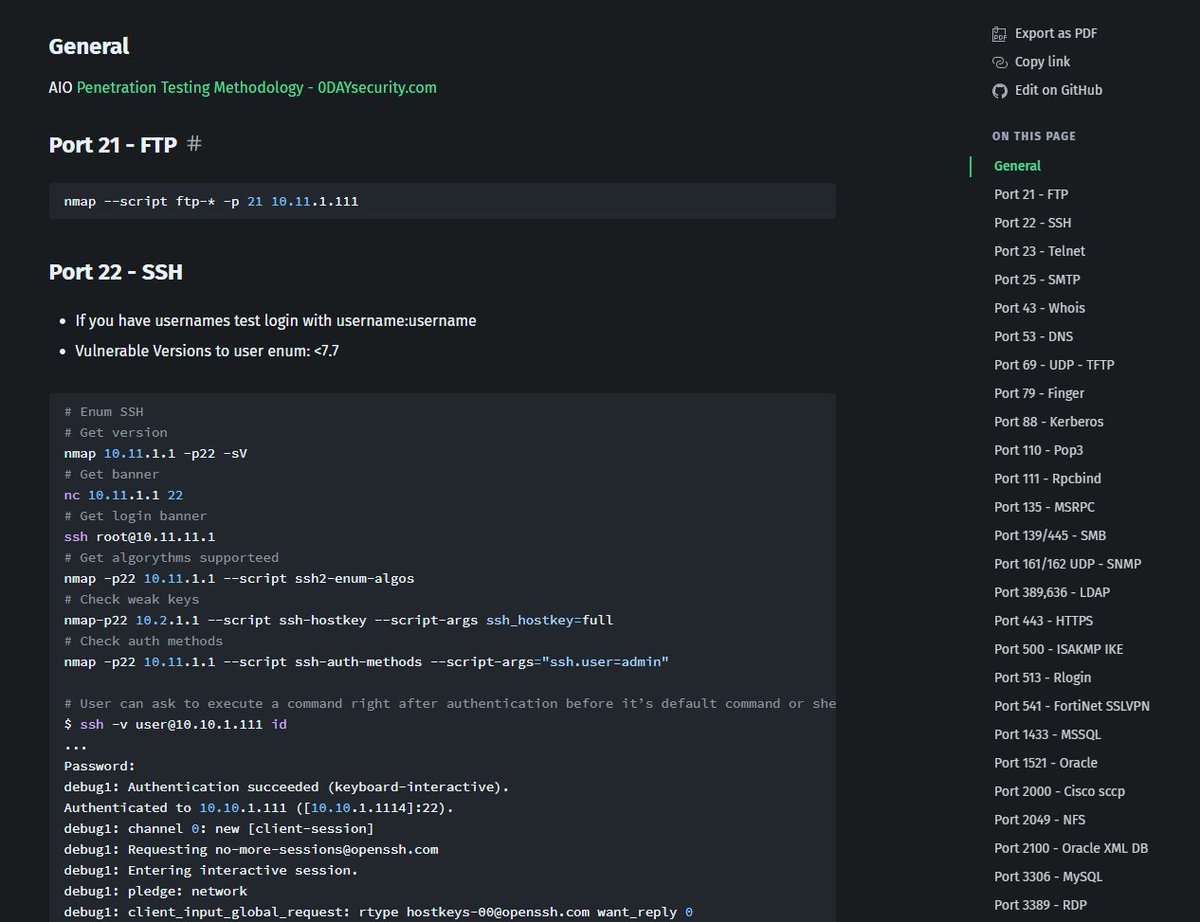The width and height of the screenshot is (1200, 922).
Task: Open Port 2000 - Cisco sccp entry
Action: click(1059, 791)
